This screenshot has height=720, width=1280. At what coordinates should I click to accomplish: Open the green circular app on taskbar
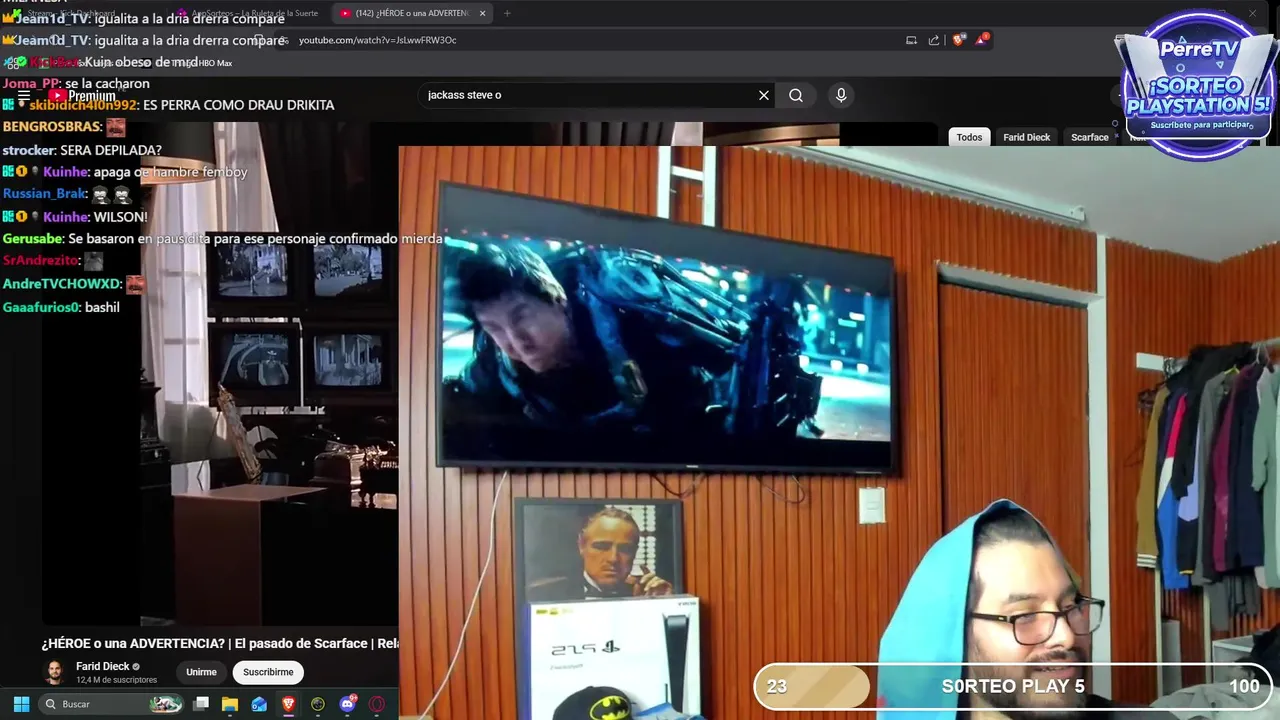[318, 704]
